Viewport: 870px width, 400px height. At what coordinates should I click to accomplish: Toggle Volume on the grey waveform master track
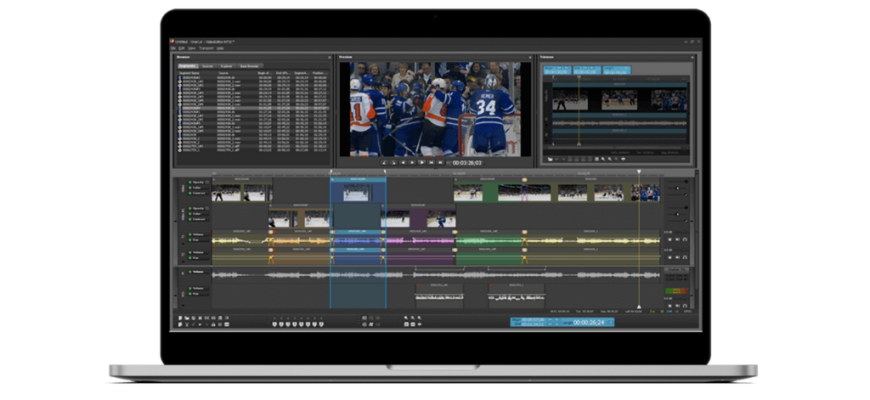click(x=197, y=272)
